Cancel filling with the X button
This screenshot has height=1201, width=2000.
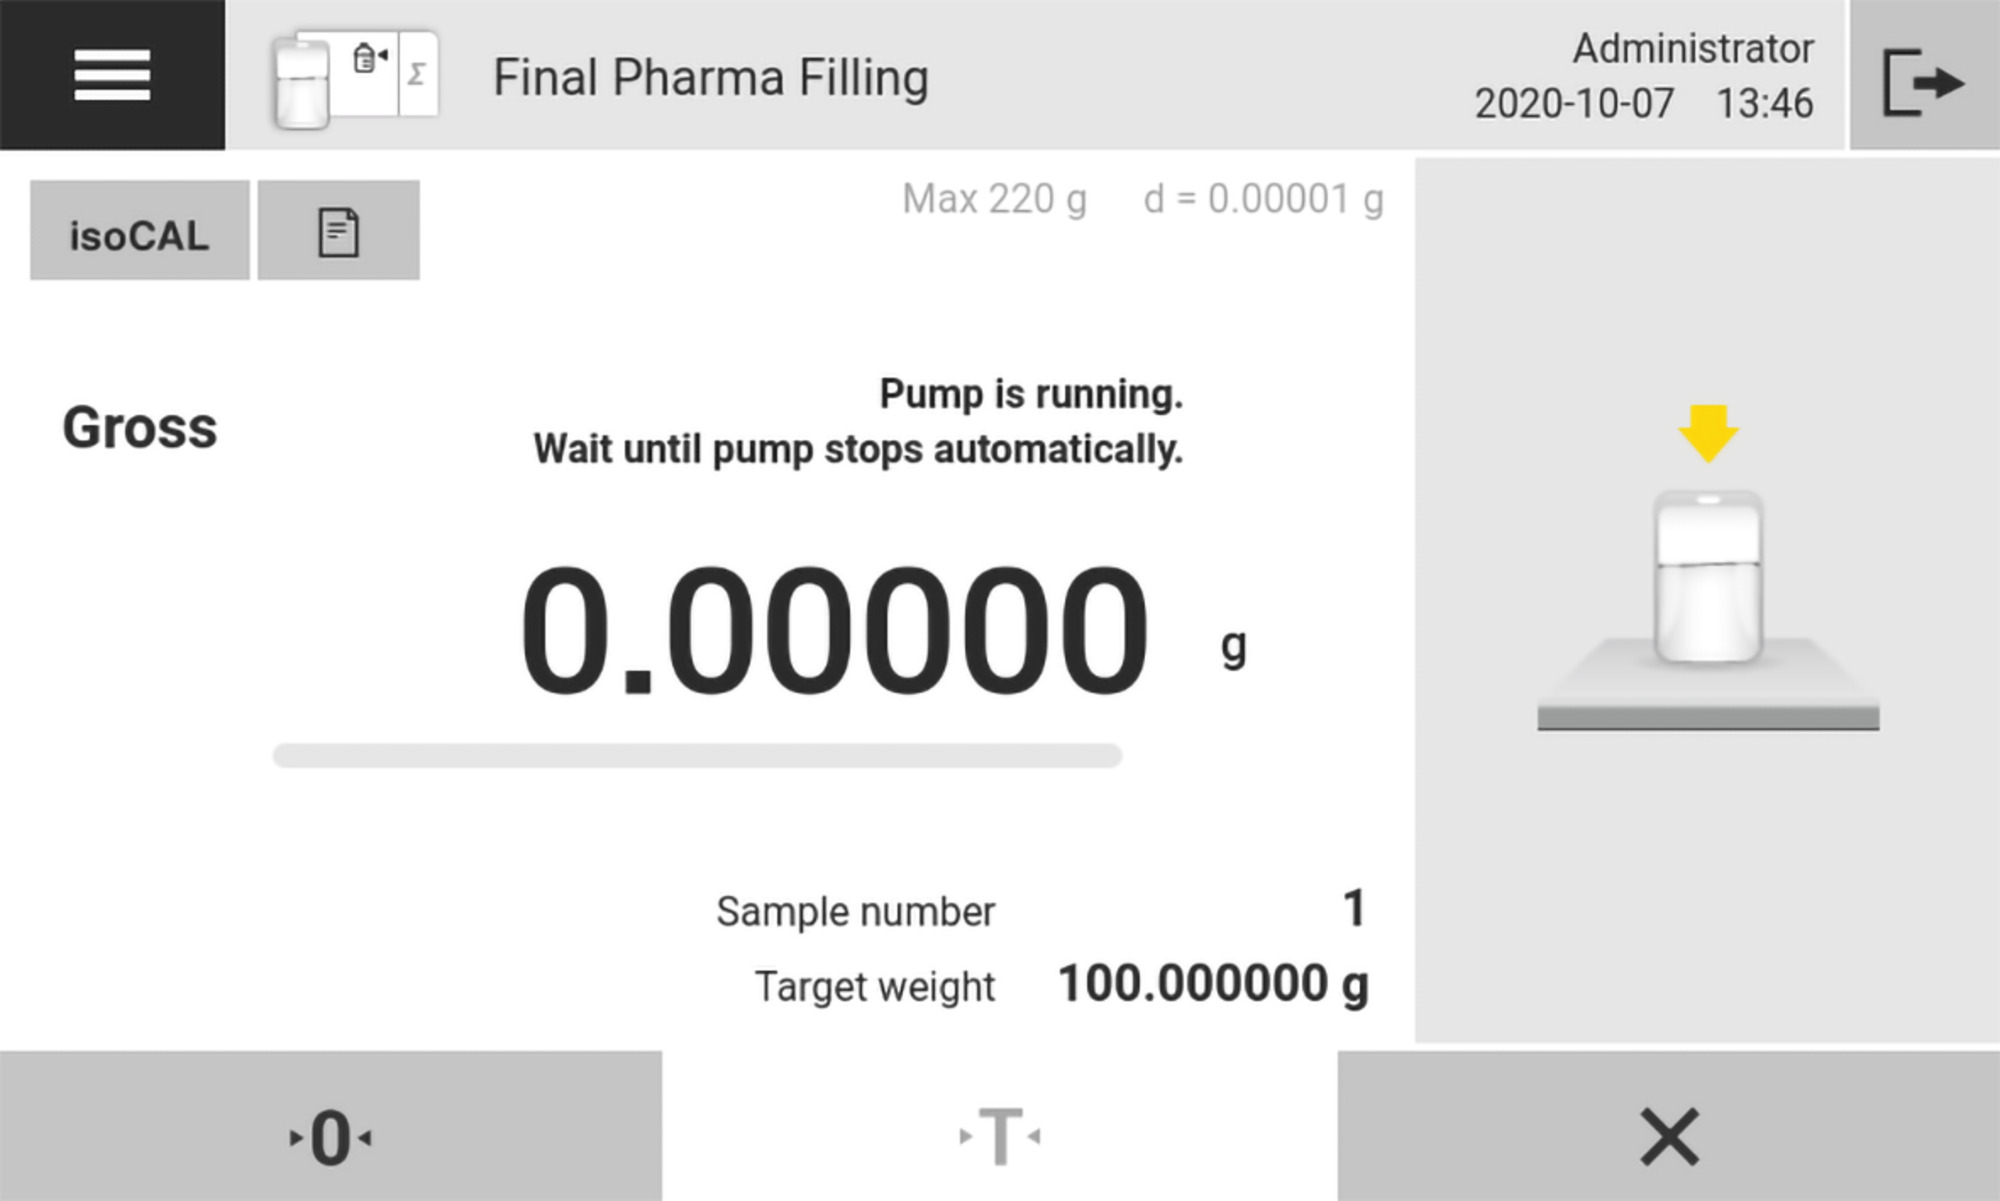pyautogui.click(x=1668, y=1136)
